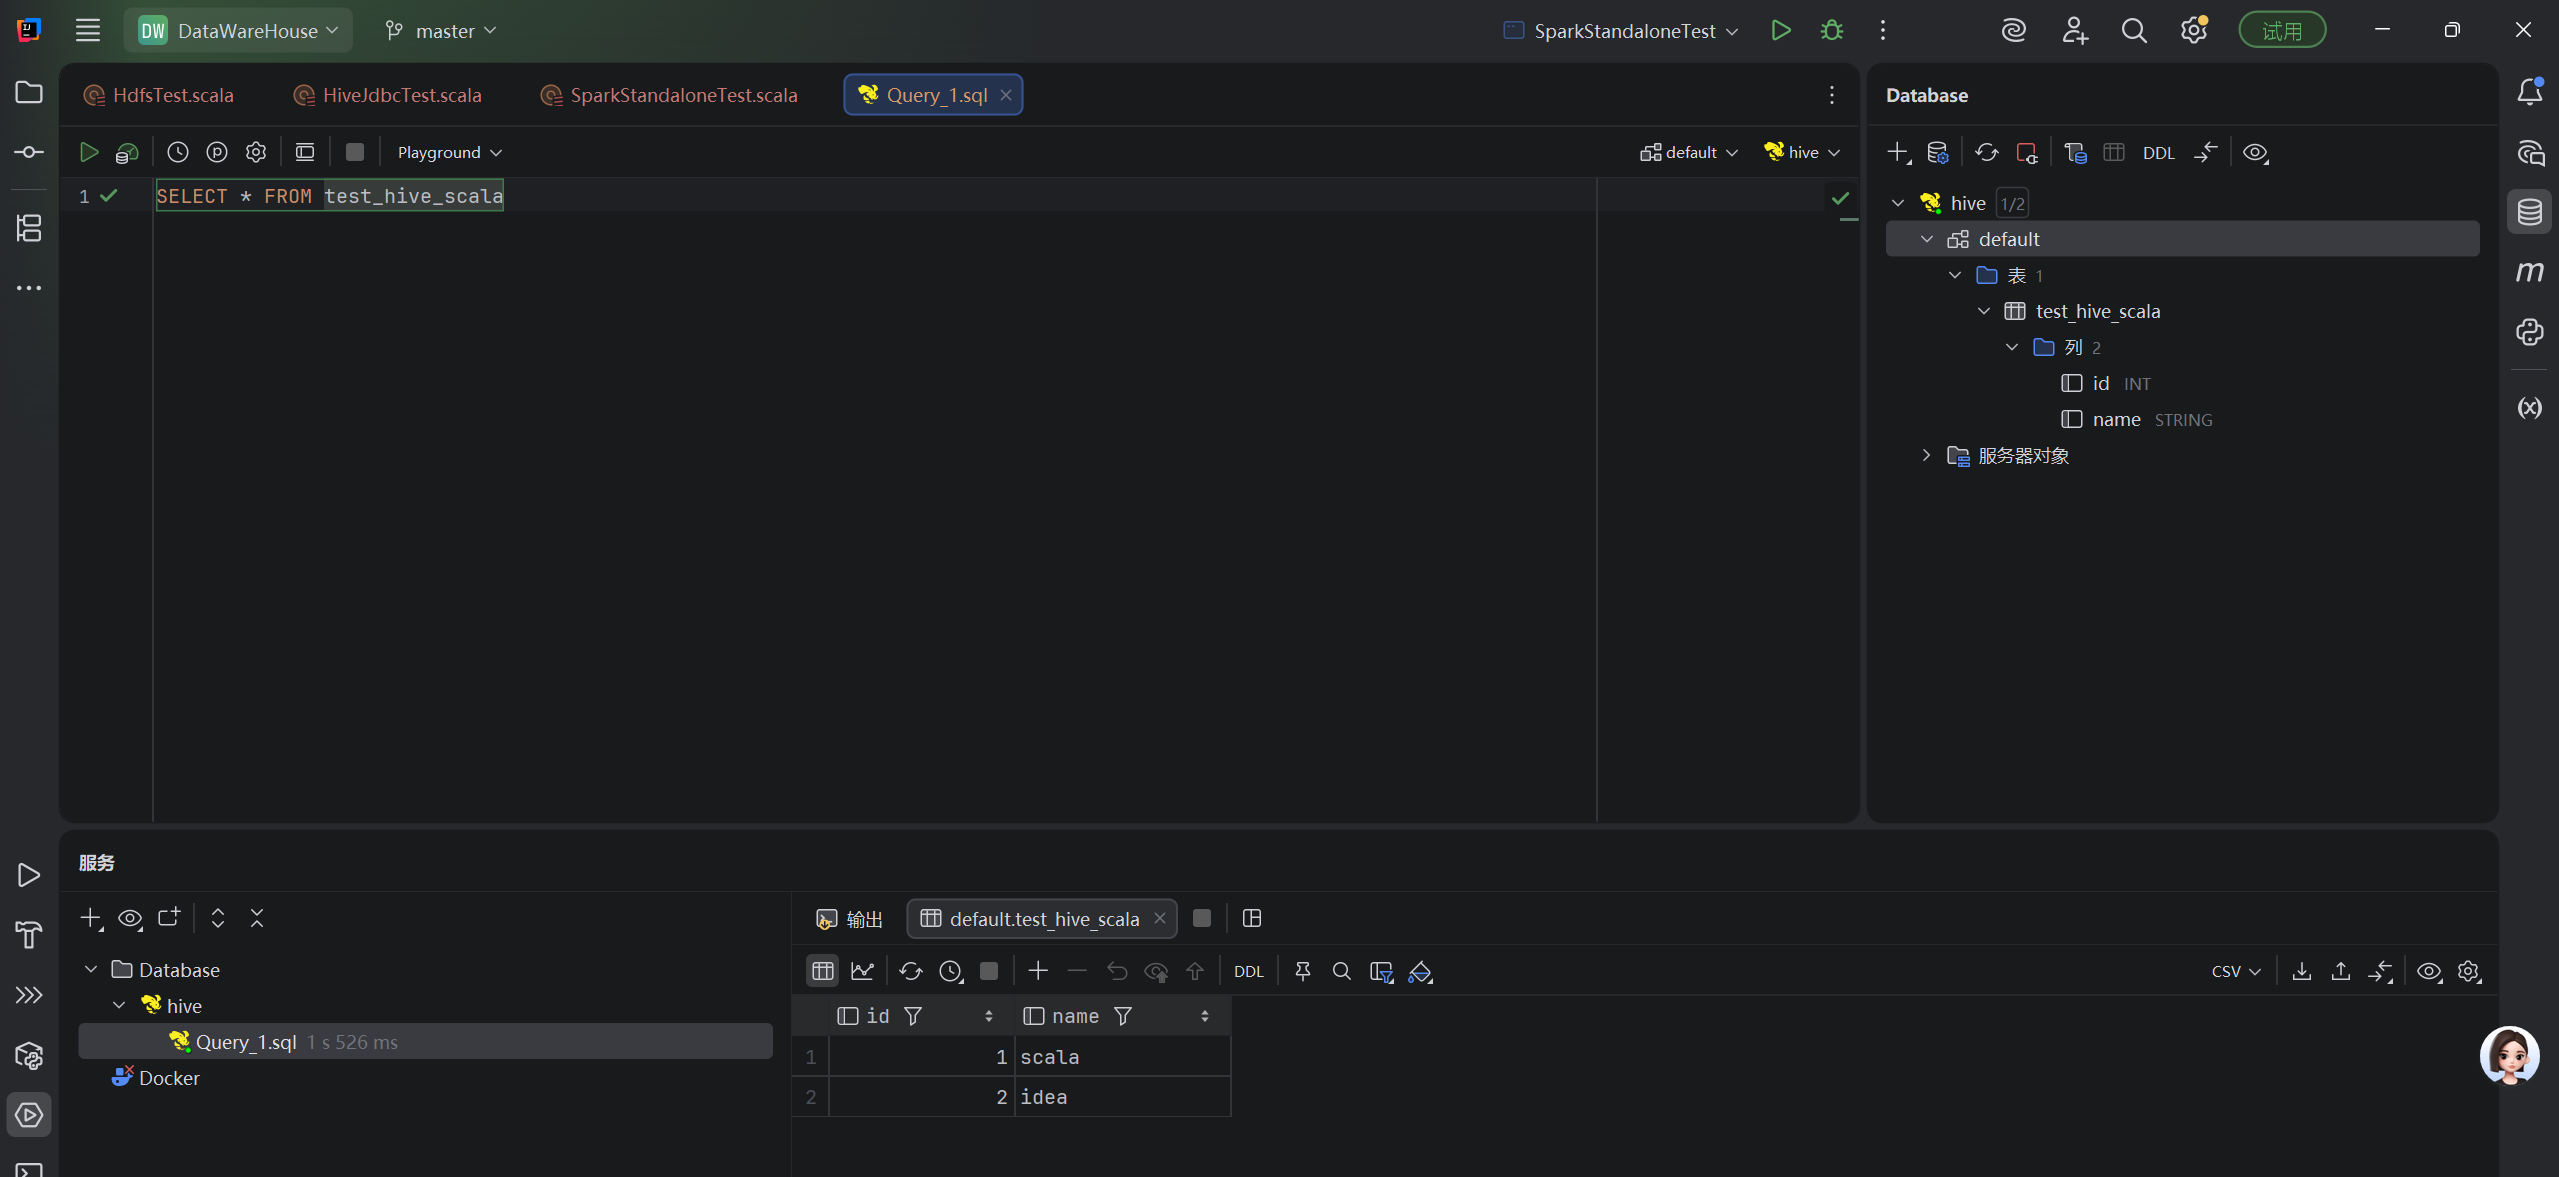The image size is (2559, 1177).
Task: Pin the result tab with the pin icon
Action: (x=1302, y=971)
